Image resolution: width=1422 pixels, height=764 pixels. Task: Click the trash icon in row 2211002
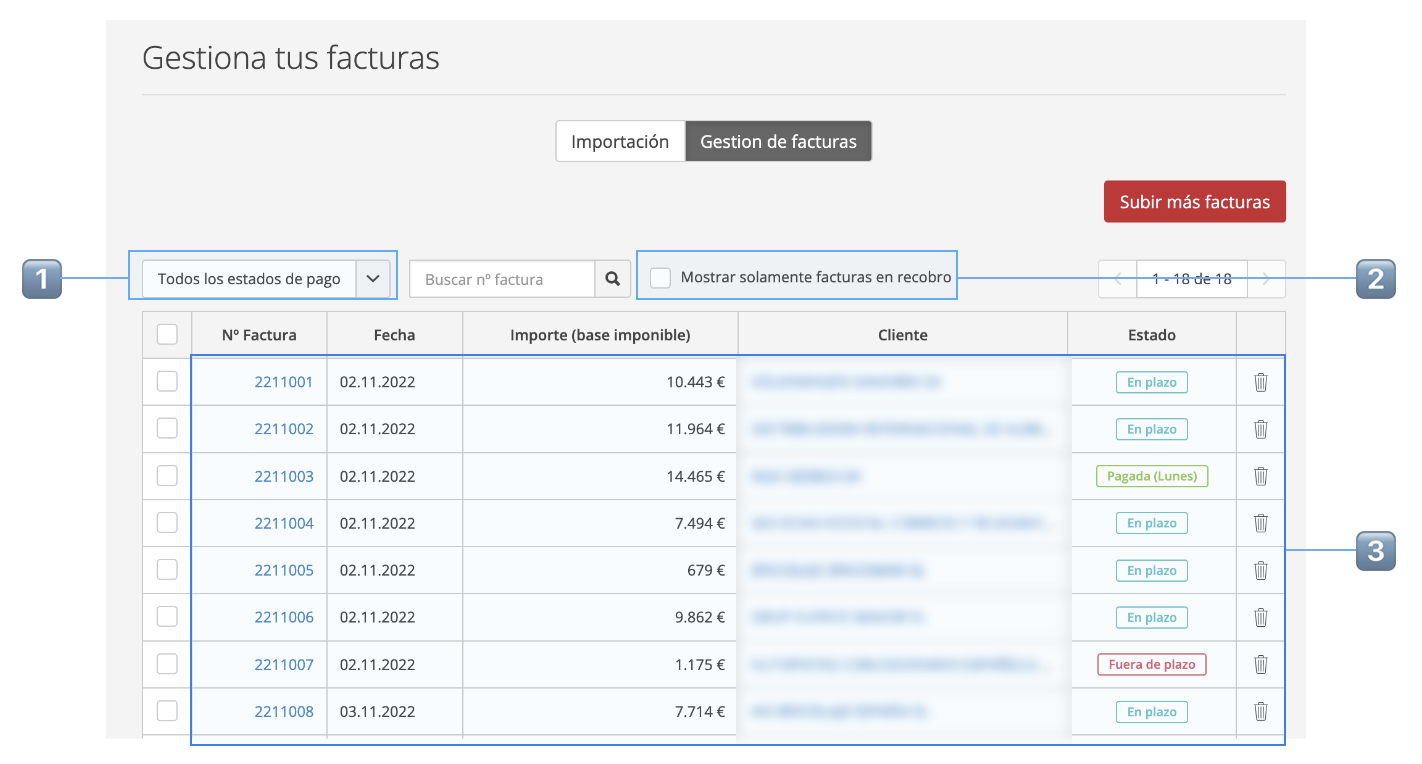tap(1261, 429)
